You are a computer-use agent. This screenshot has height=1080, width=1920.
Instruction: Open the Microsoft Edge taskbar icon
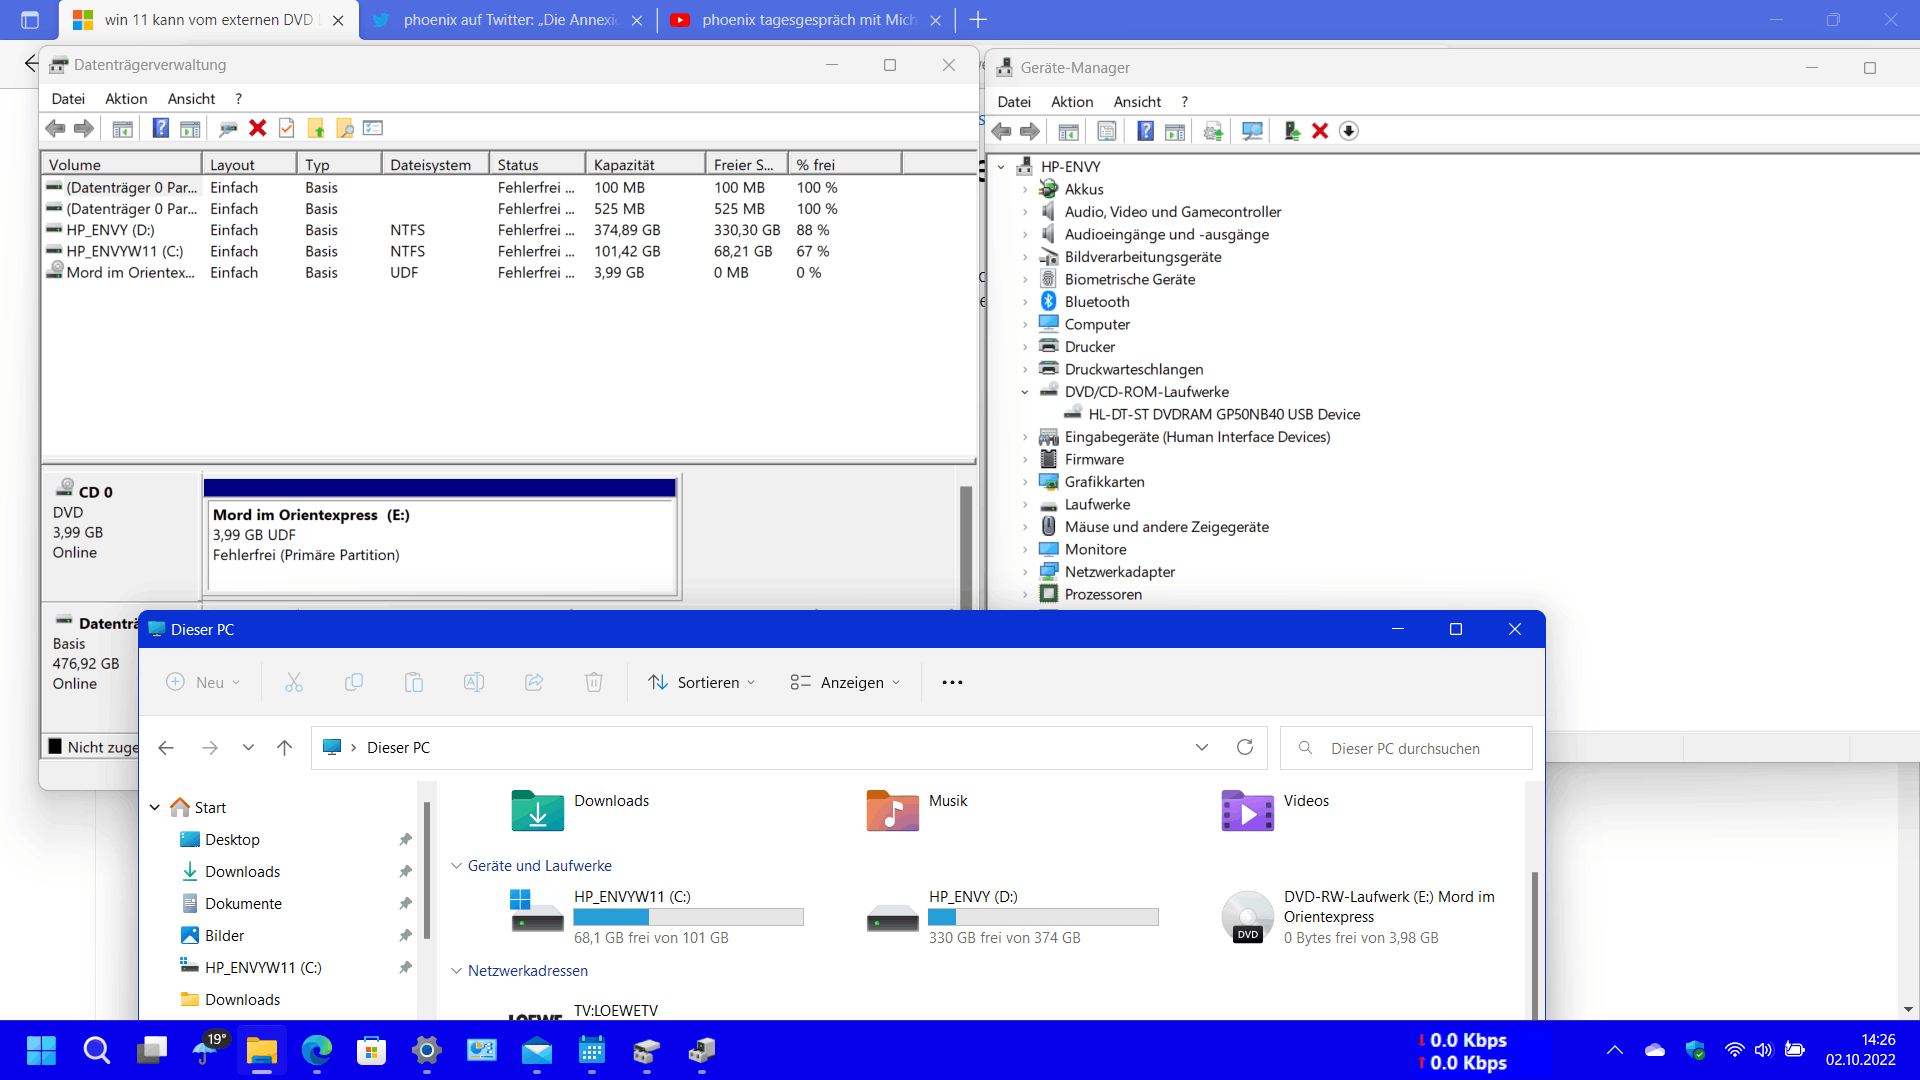pos(317,1050)
